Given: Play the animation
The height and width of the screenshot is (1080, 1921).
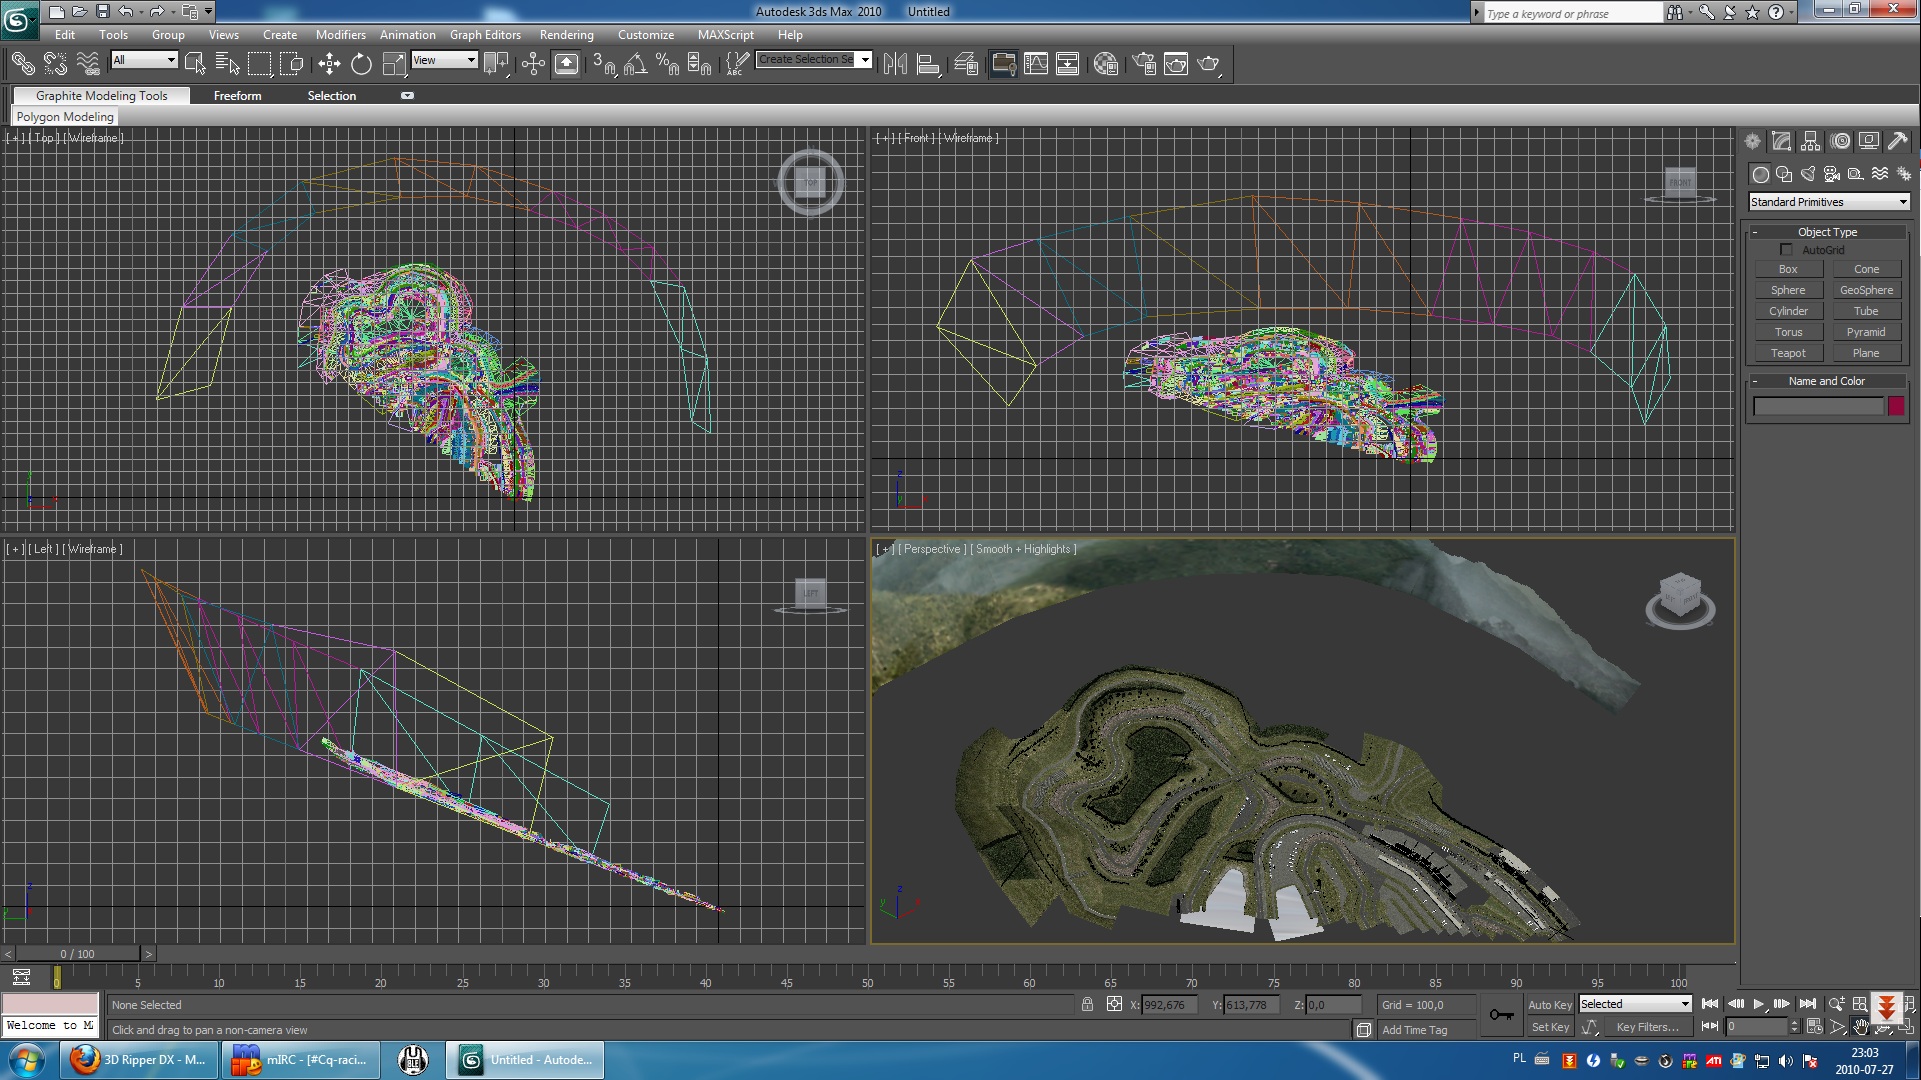Looking at the screenshot, I should click(x=1759, y=1004).
